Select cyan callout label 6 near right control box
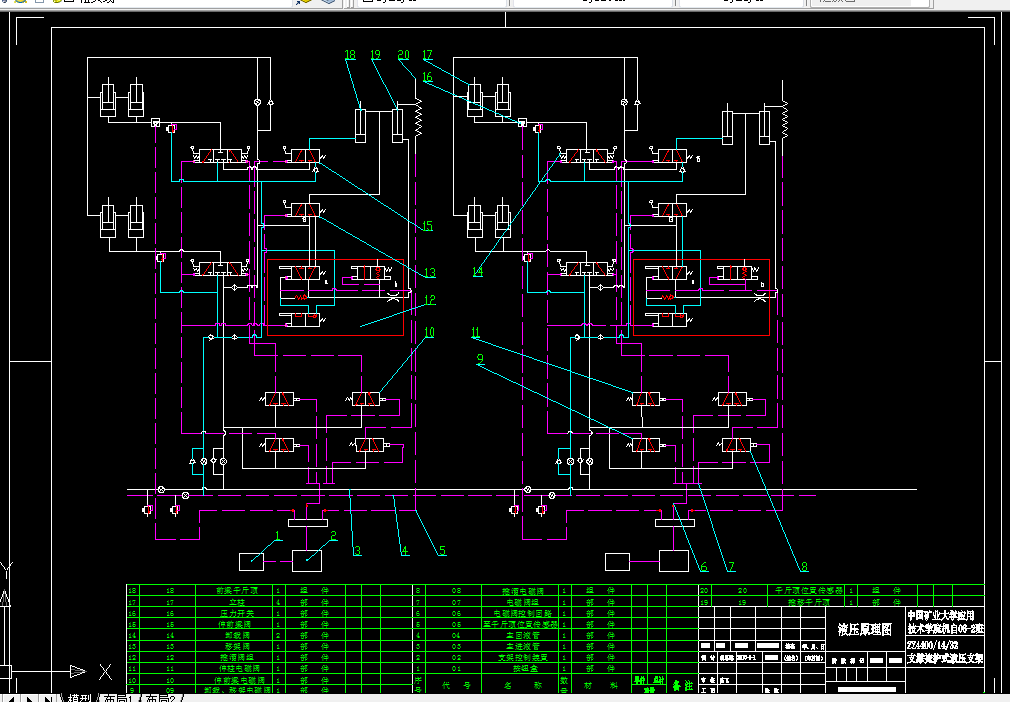 704,567
